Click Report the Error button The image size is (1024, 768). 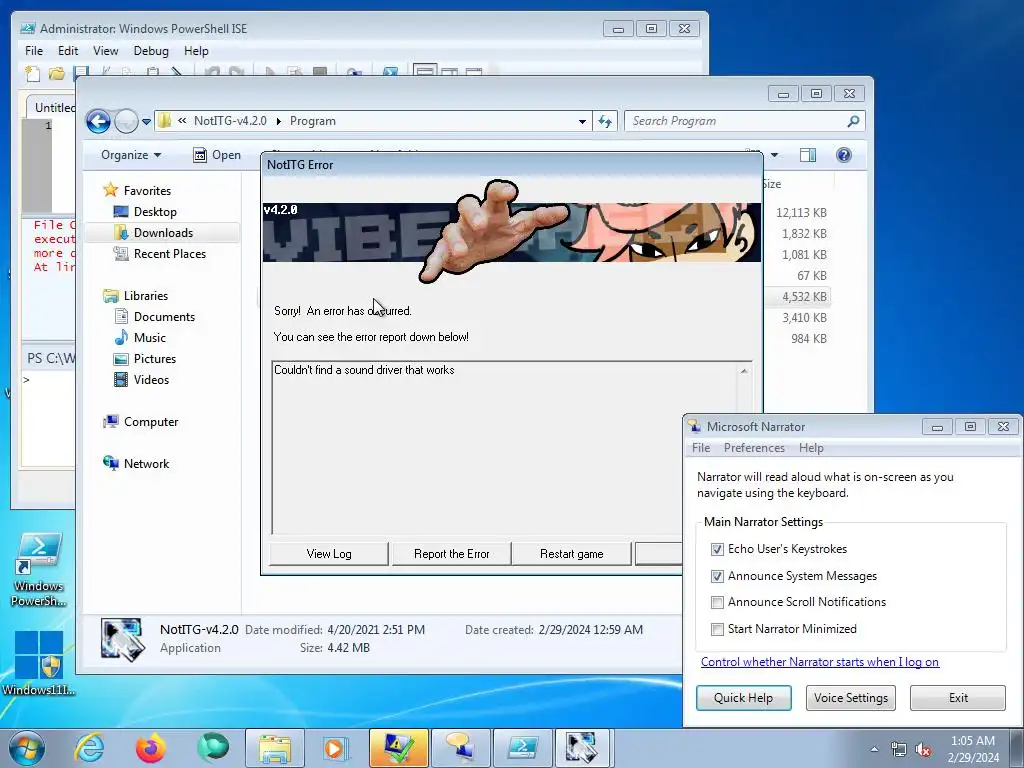pyautogui.click(x=451, y=554)
